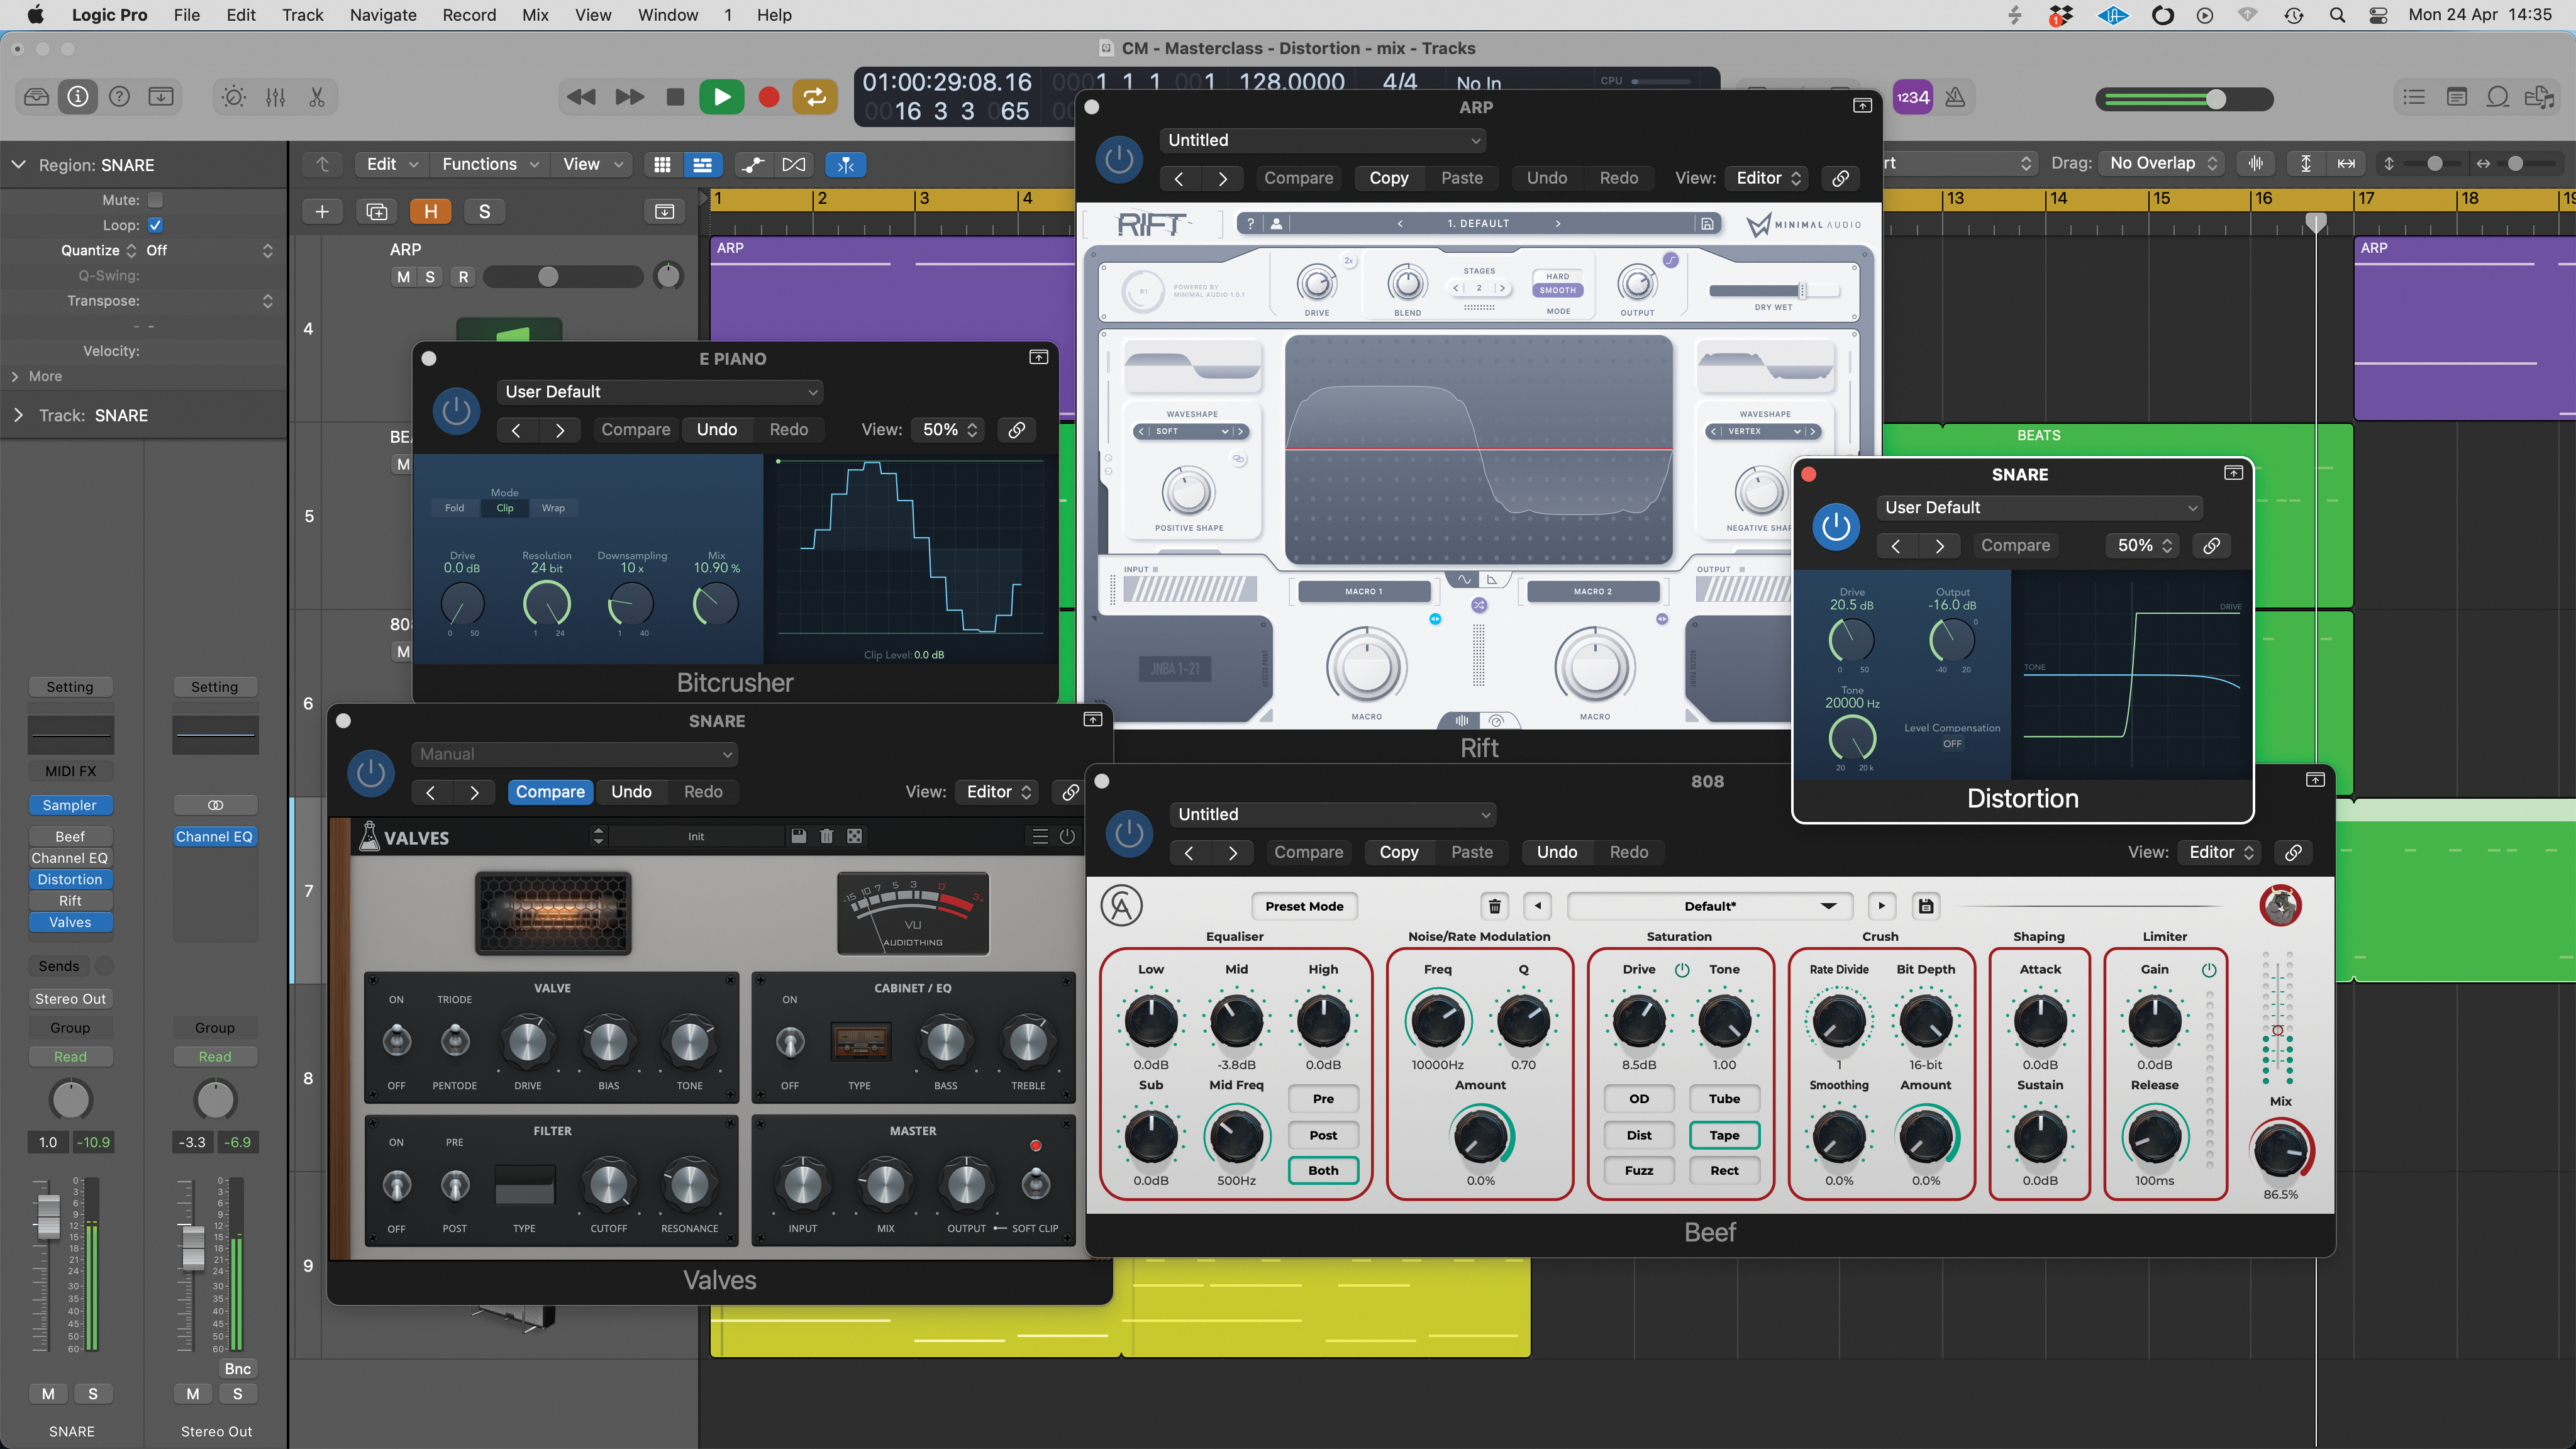The image size is (2576, 1449).
Task: Open the Window menu in menu bar
Action: 668,15
